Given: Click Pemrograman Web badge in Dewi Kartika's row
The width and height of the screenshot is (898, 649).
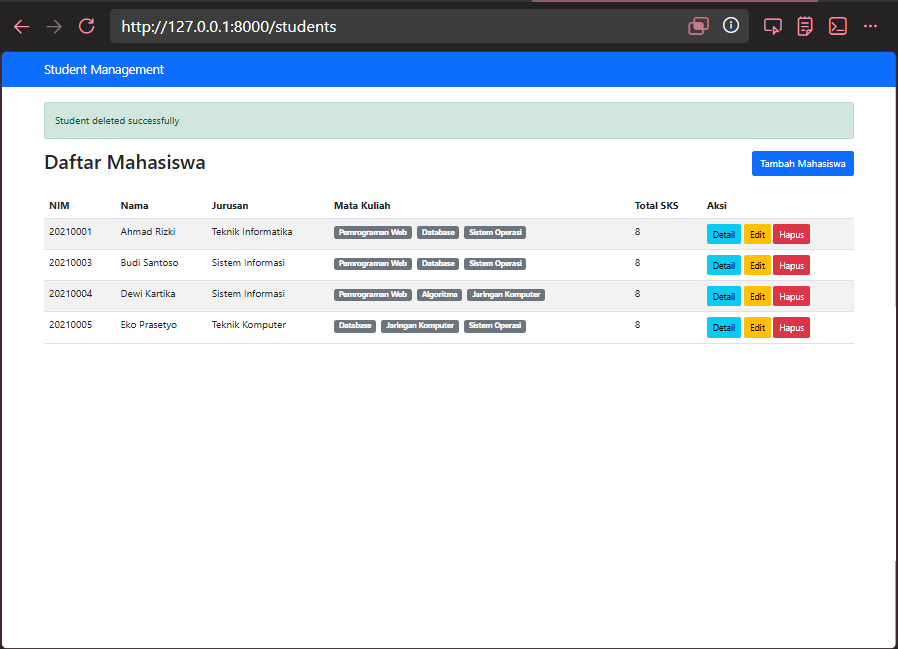Looking at the screenshot, I should [x=373, y=294].
